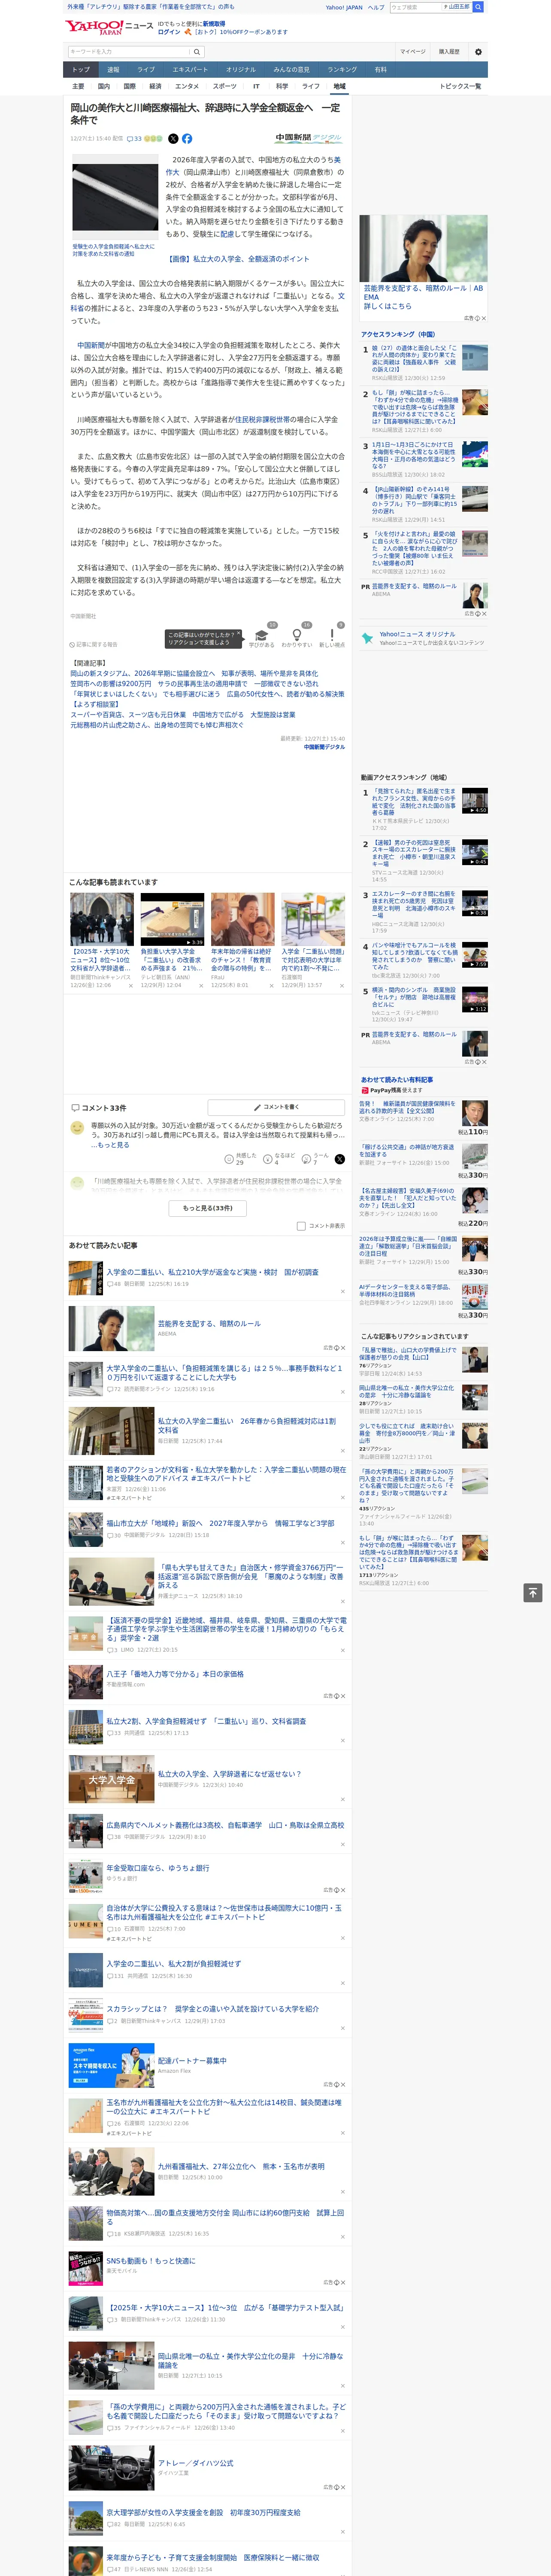The image size is (551, 2576).
Task: Open the 詳しくはこちら ABEMA ad link
Action: click(x=387, y=306)
